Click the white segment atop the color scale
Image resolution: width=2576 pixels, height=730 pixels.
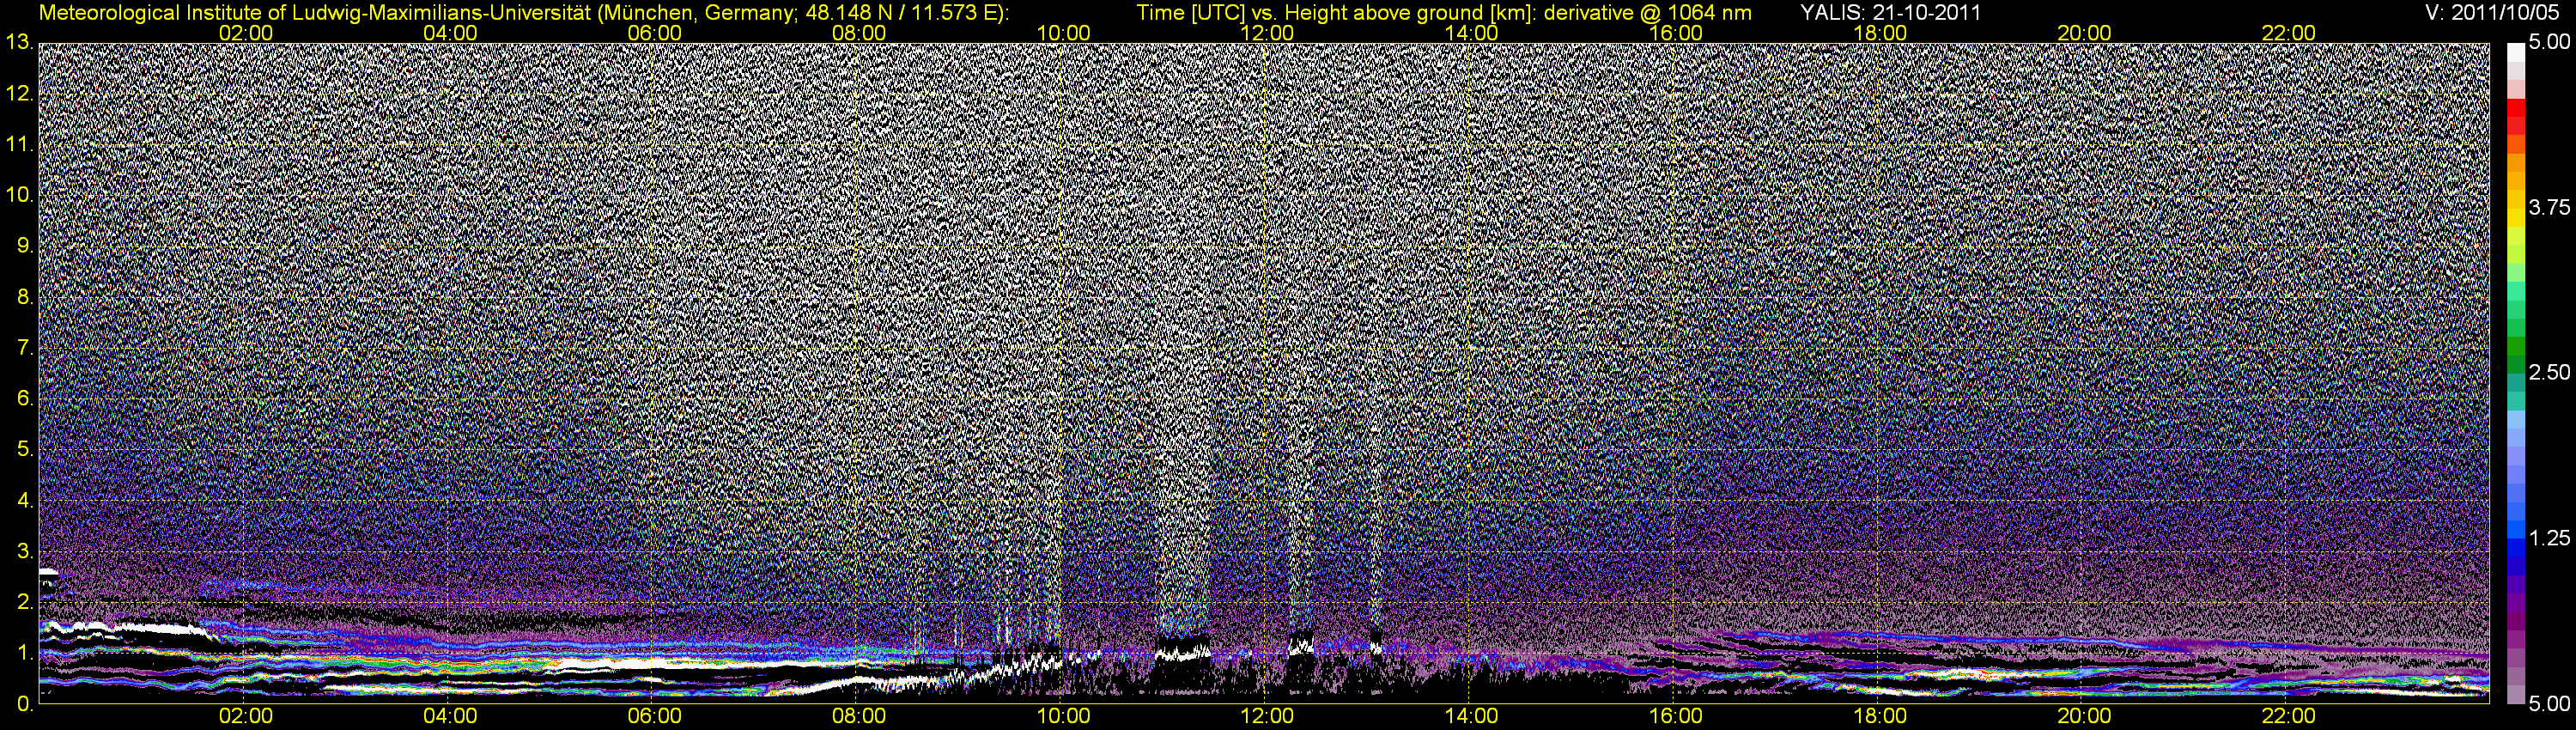click(2515, 52)
